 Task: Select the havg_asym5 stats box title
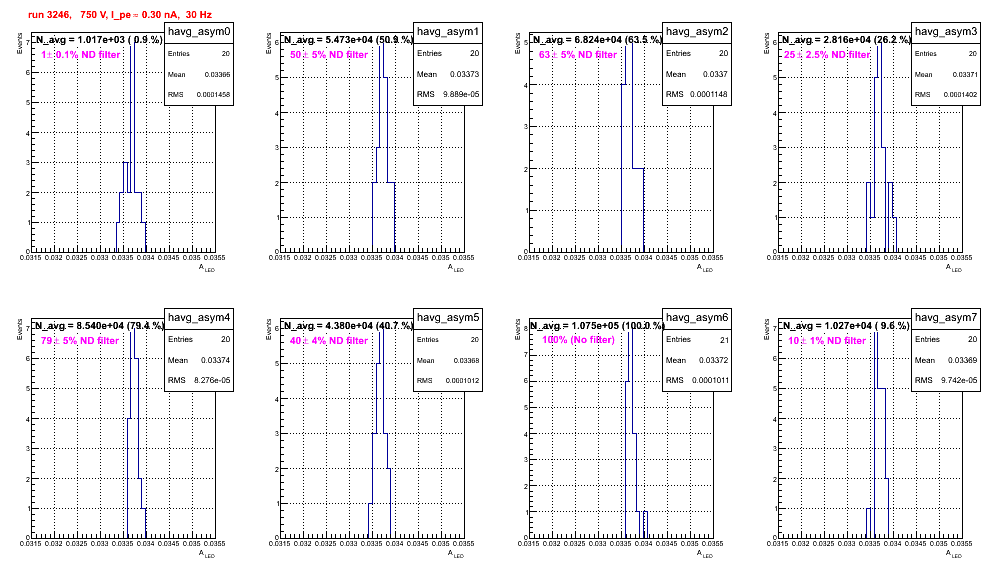pyautogui.click(x=448, y=318)
